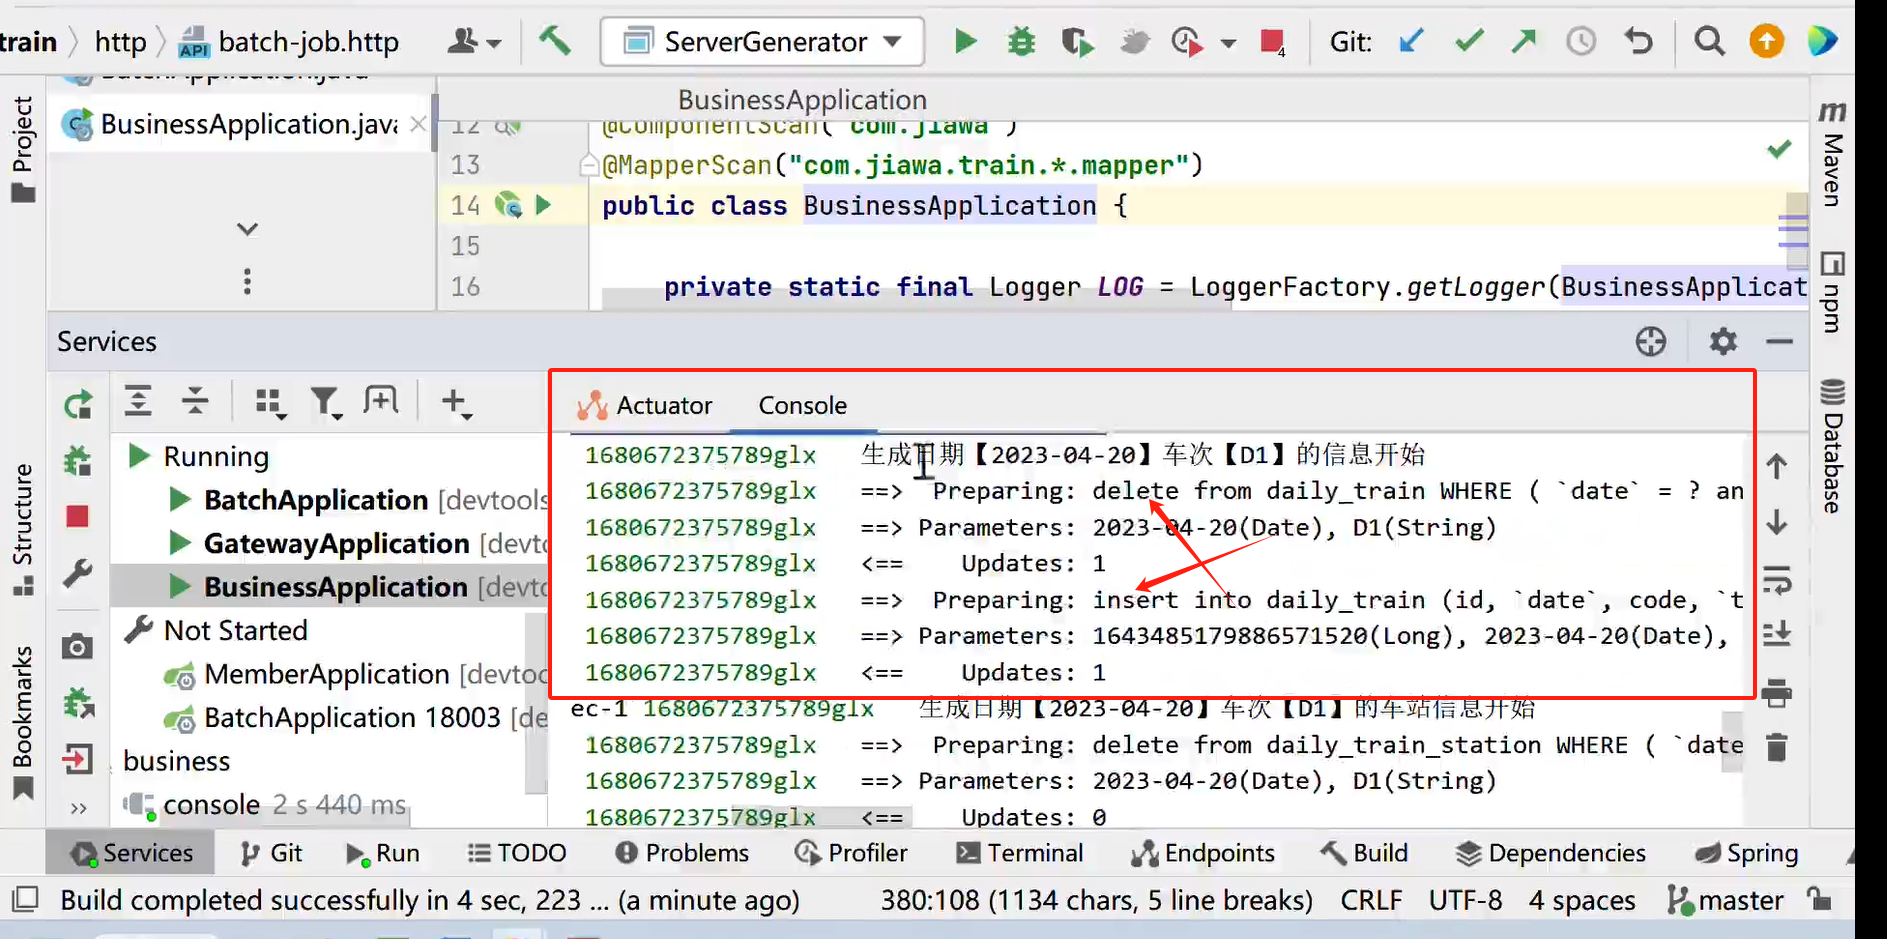The height and width of the screenshot is (939, 1887).
Task: Open the Services filter funnel dropdown
Action: 326,403
